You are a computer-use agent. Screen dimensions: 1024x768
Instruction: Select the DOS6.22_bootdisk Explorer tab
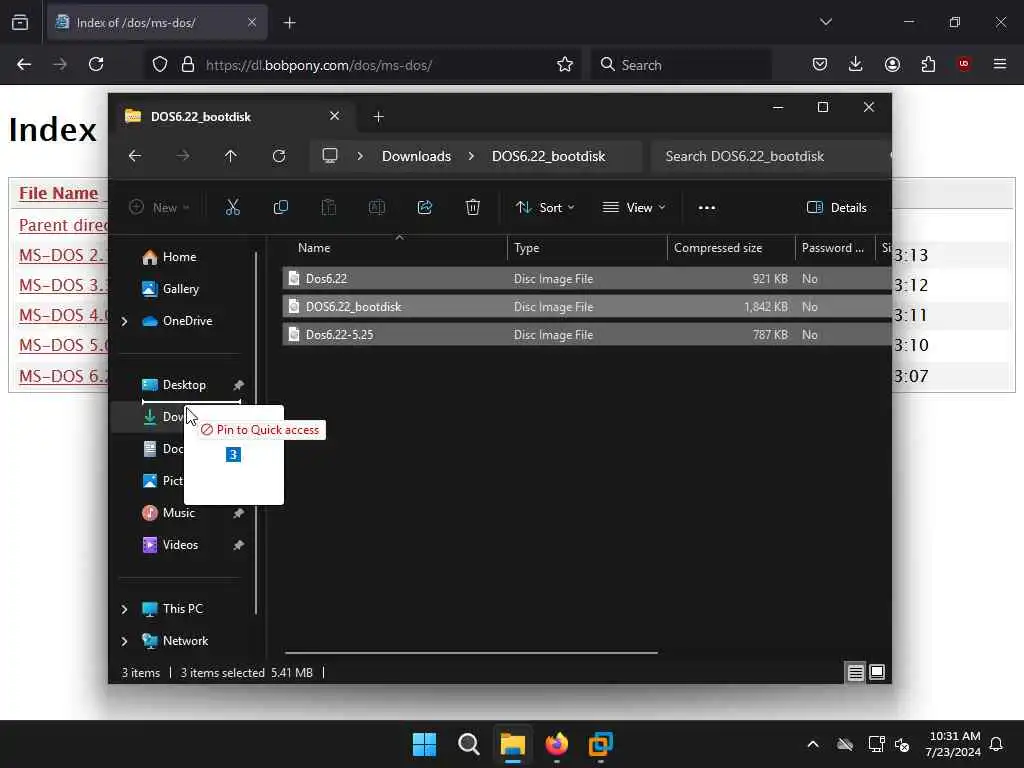pos(232,116)
